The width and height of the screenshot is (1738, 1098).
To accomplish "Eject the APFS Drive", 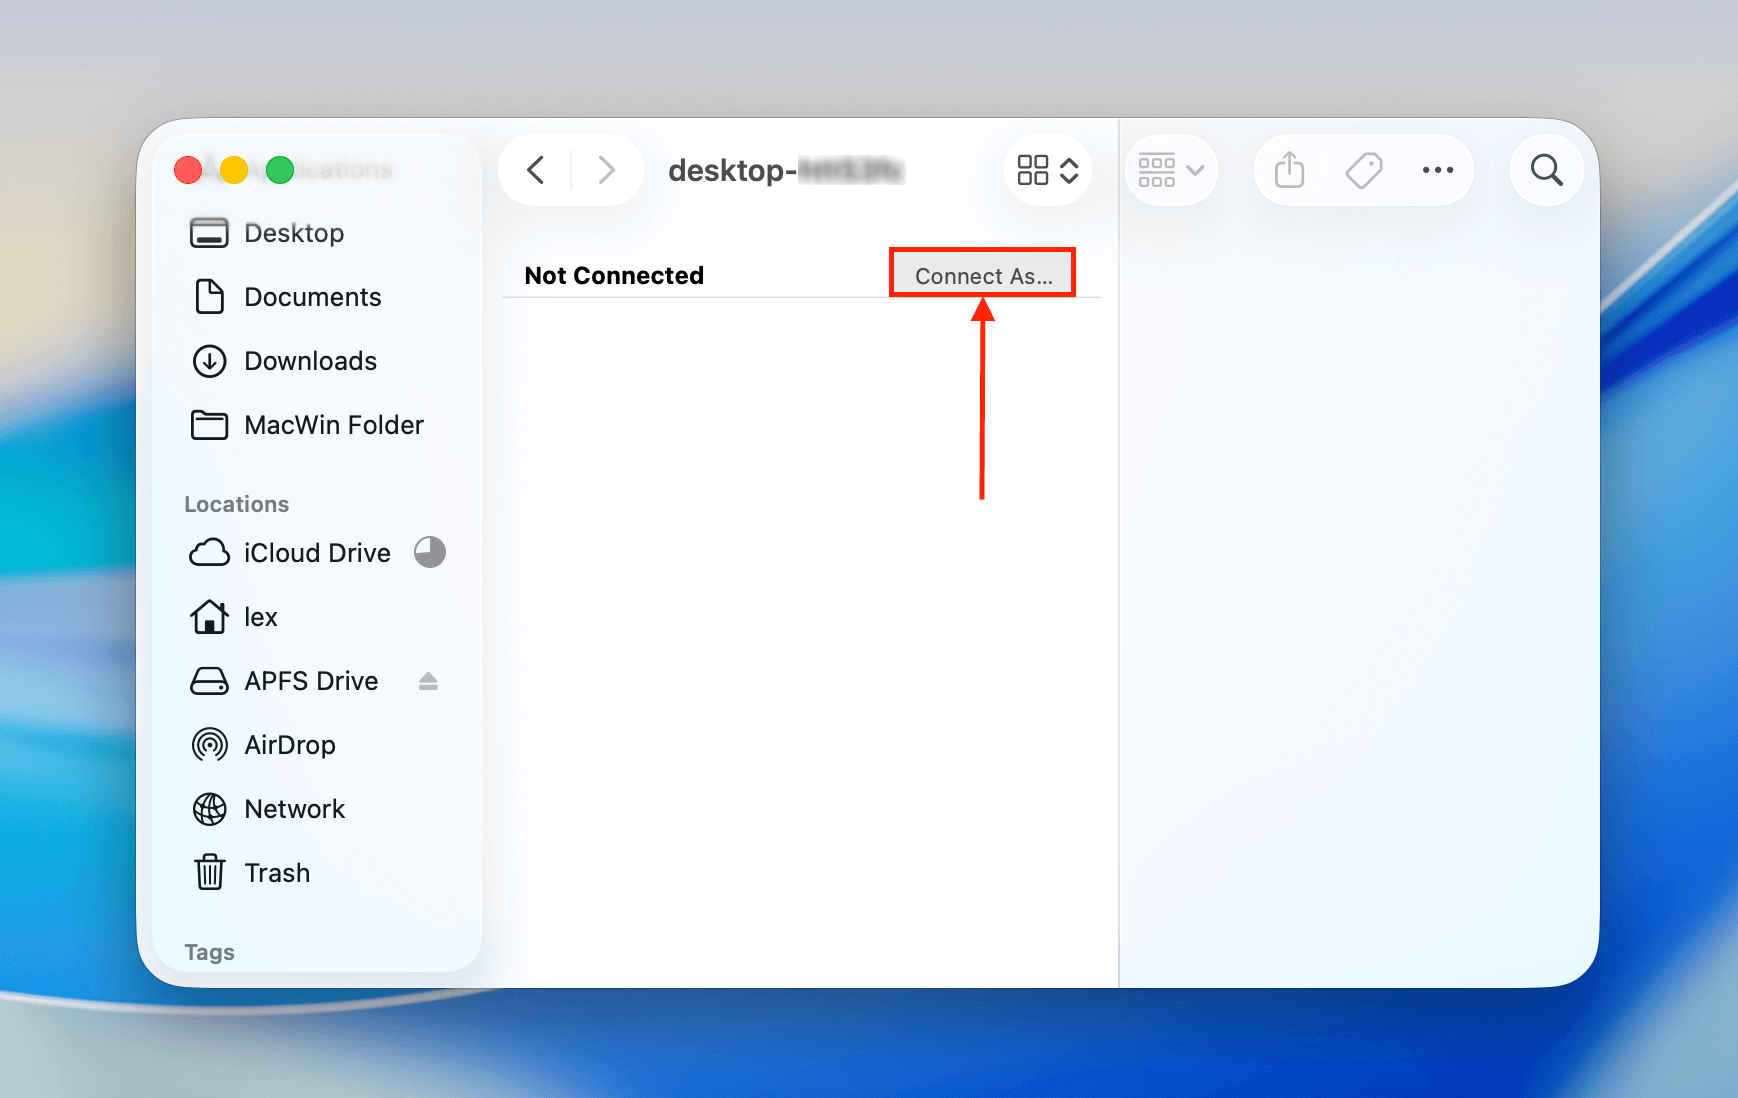I will coord(428,681).
